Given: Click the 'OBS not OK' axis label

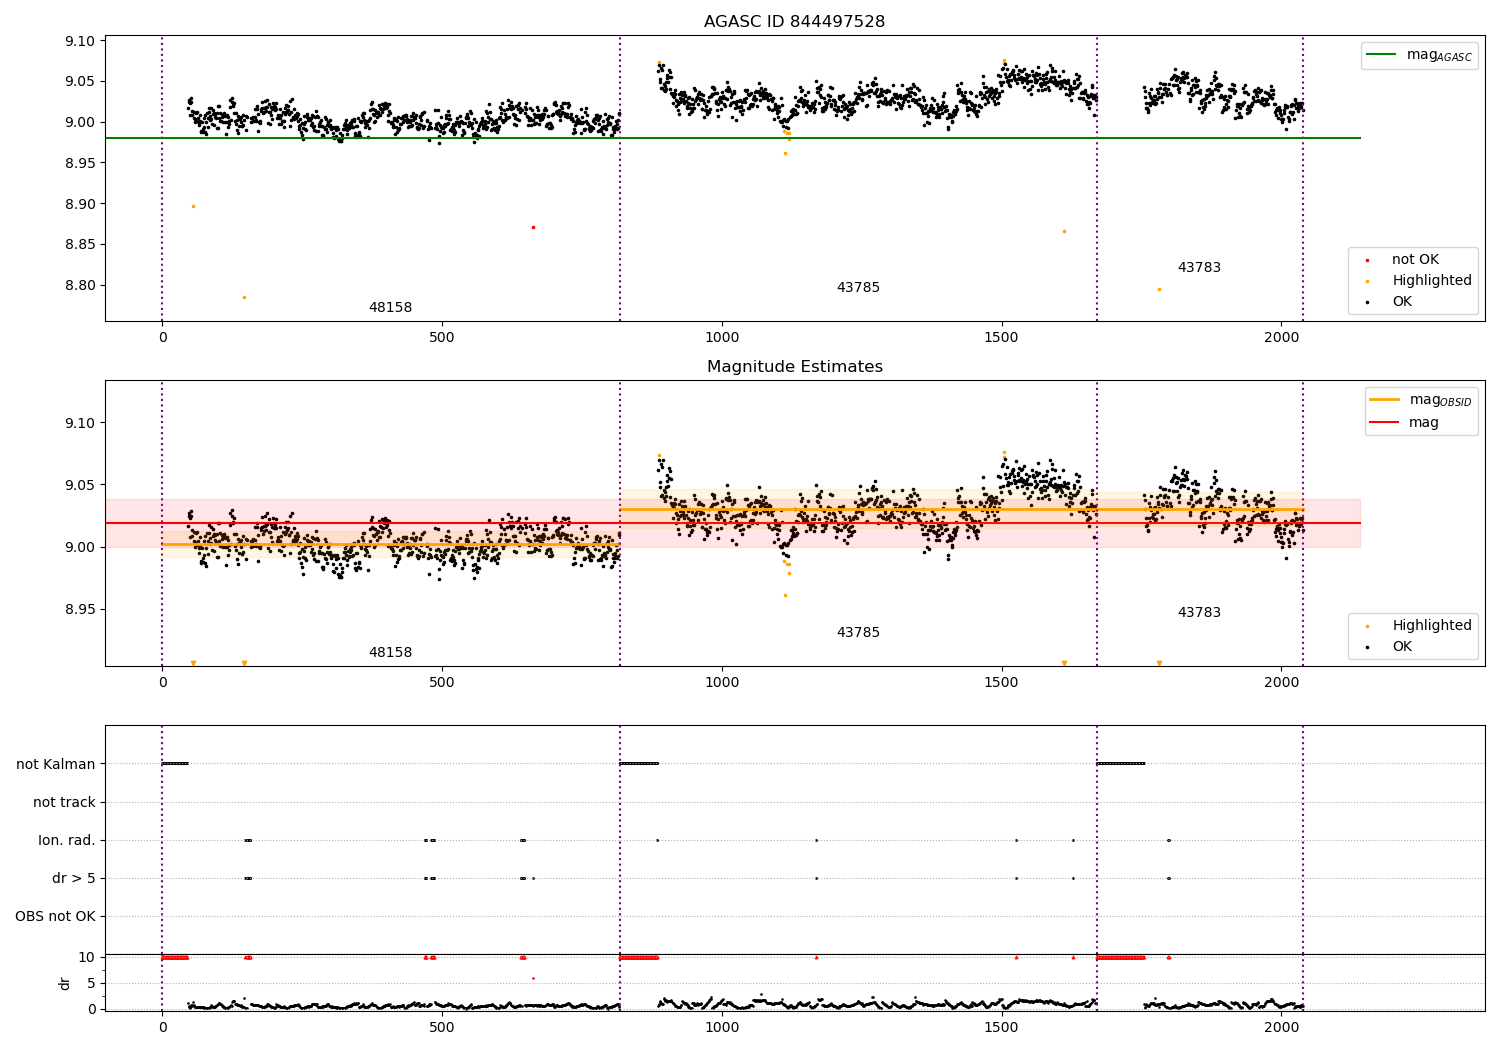Looking at the screenshot, I should [x=56, y=917].
